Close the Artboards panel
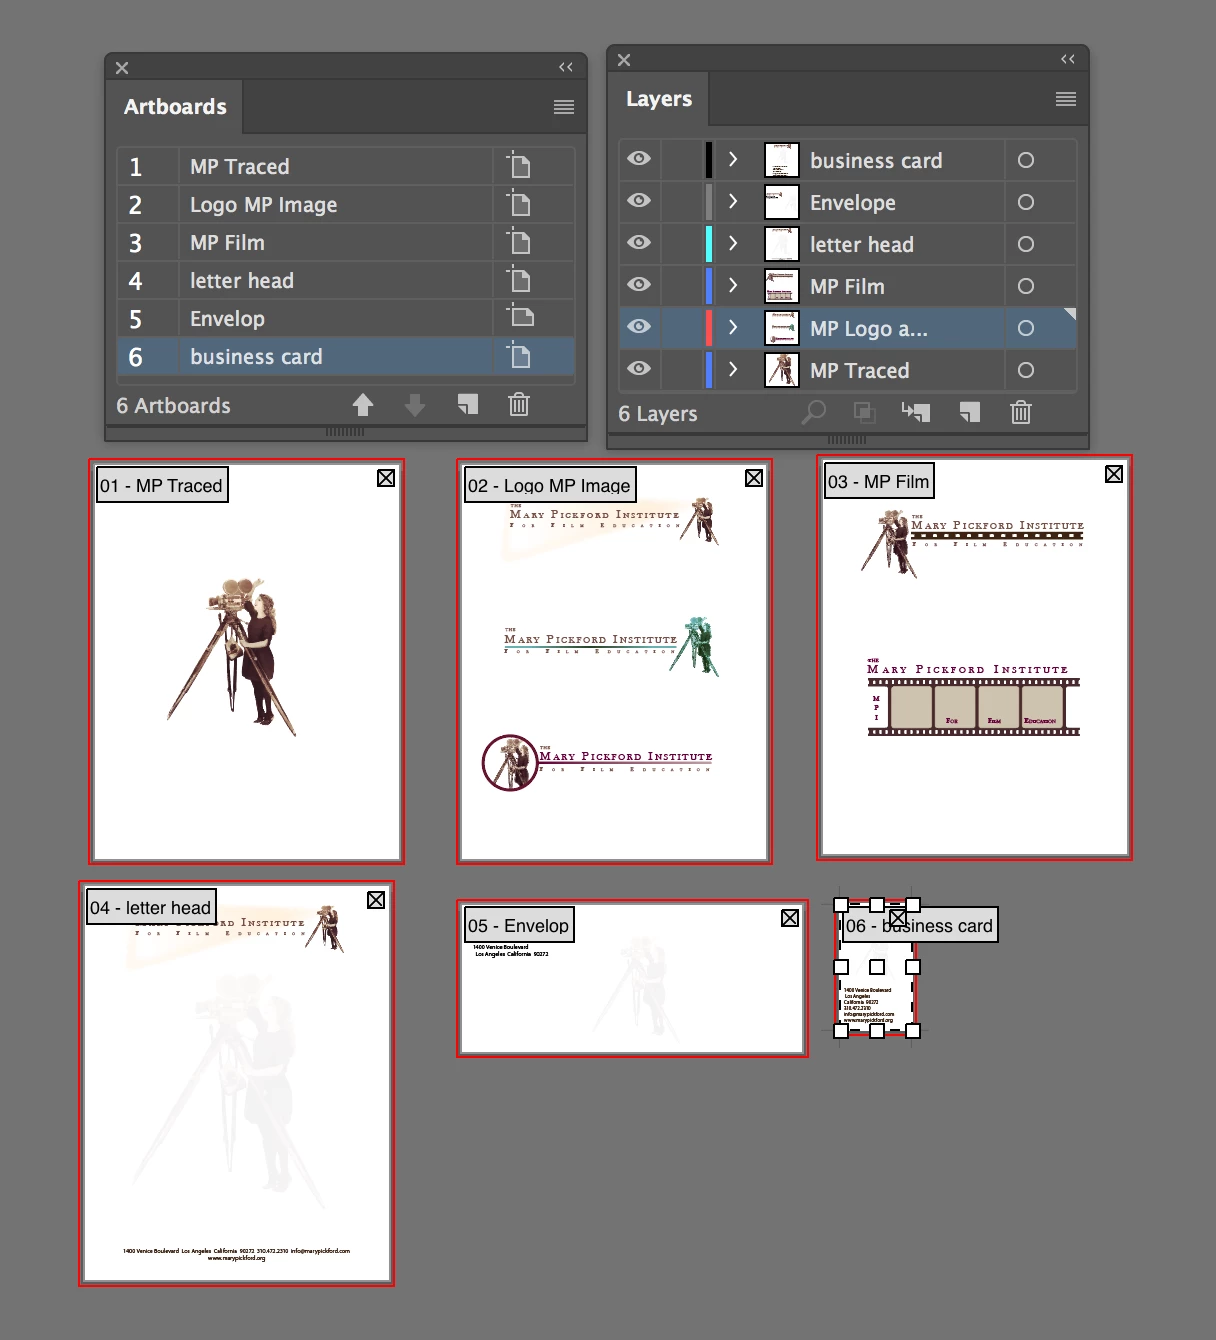The height and width of the screenshot is (1340, 1216). click(x=122, y=68)
